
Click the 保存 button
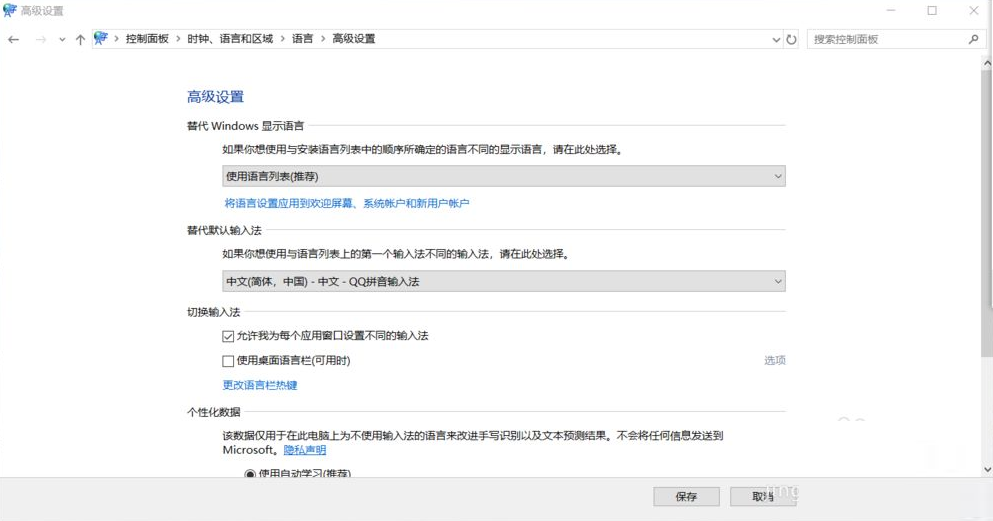point(686,496)
